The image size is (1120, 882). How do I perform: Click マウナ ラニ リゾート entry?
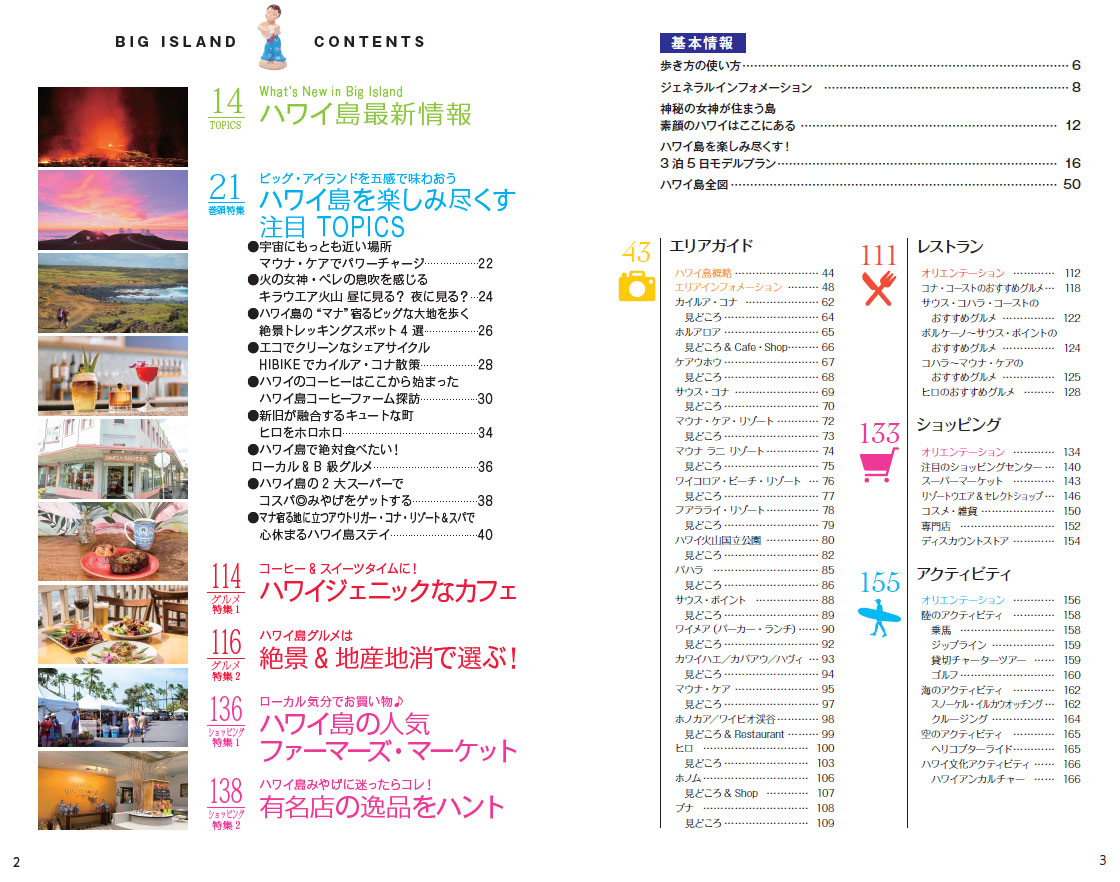tap(754, 451)
